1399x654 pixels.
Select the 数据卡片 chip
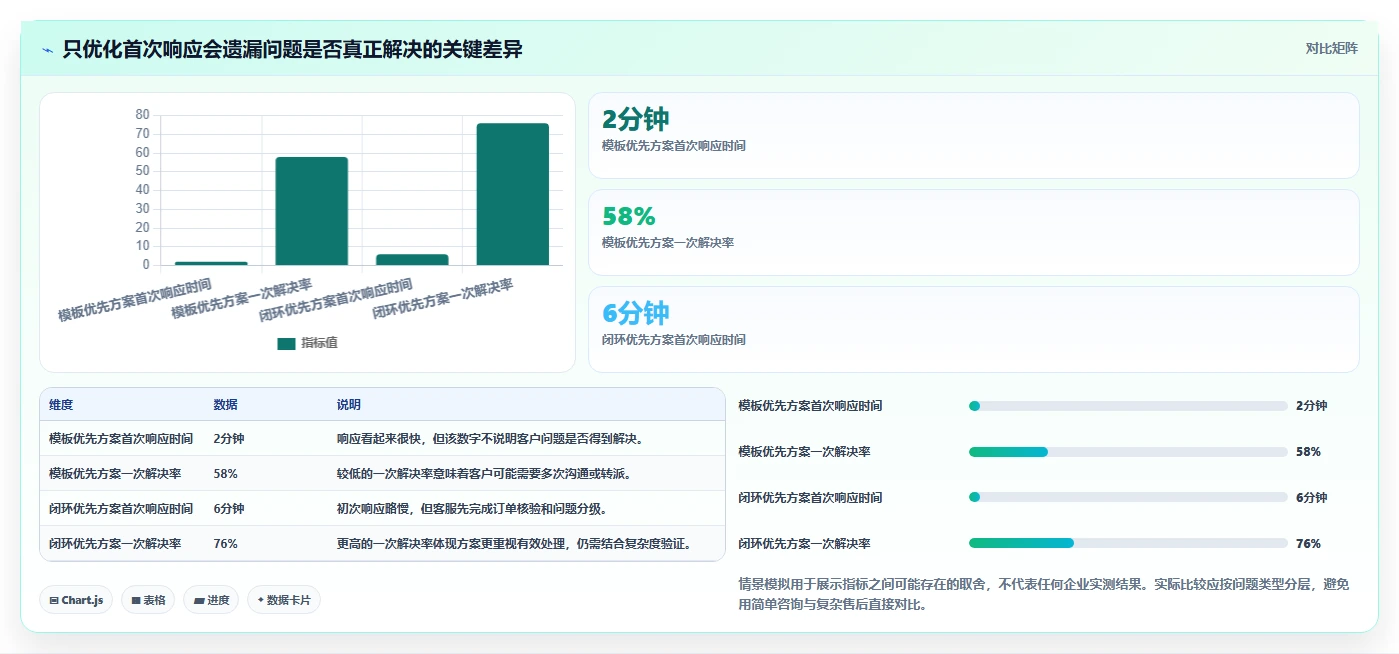point(284,600)
